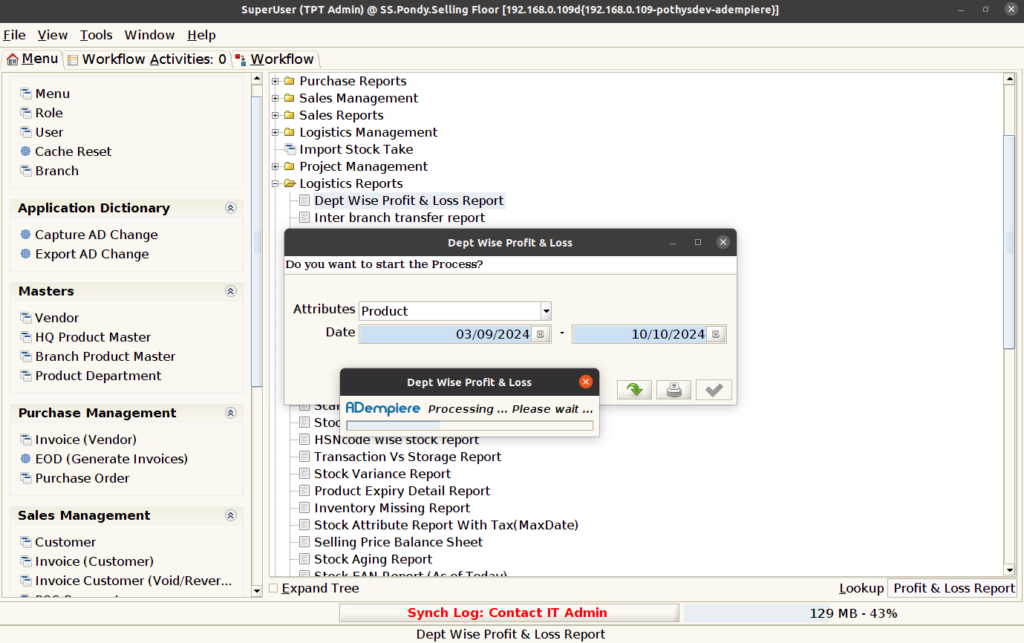The image size is (1024, 643).
Task: Click the HQ Product Master window icon
Action: (x=25, y=337)
